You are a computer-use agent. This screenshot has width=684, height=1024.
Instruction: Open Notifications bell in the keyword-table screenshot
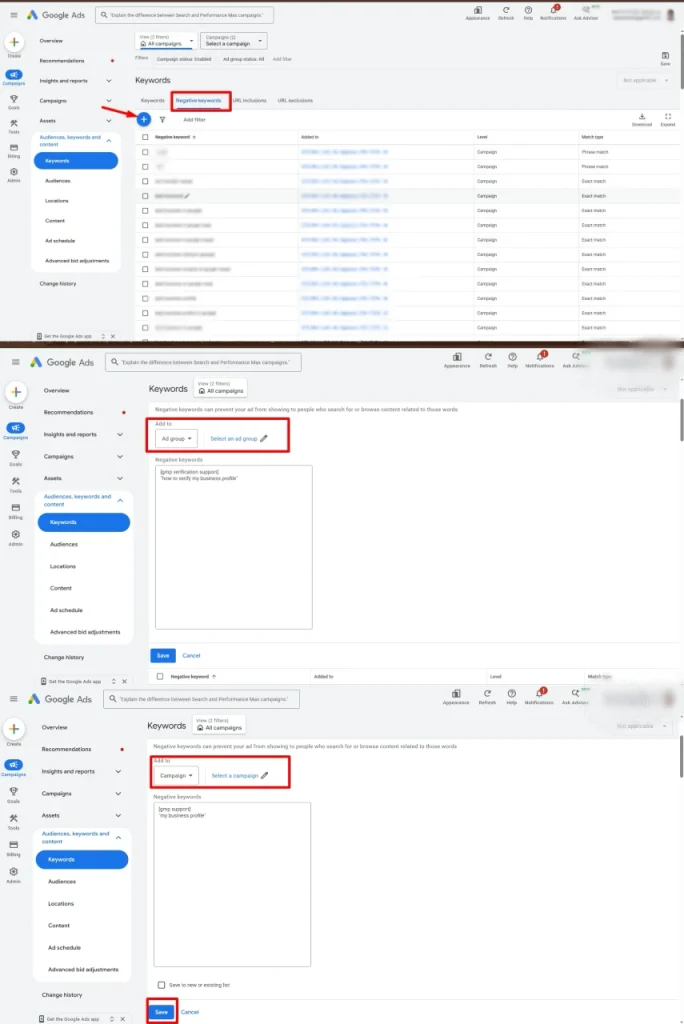click(x=553, y=12)
